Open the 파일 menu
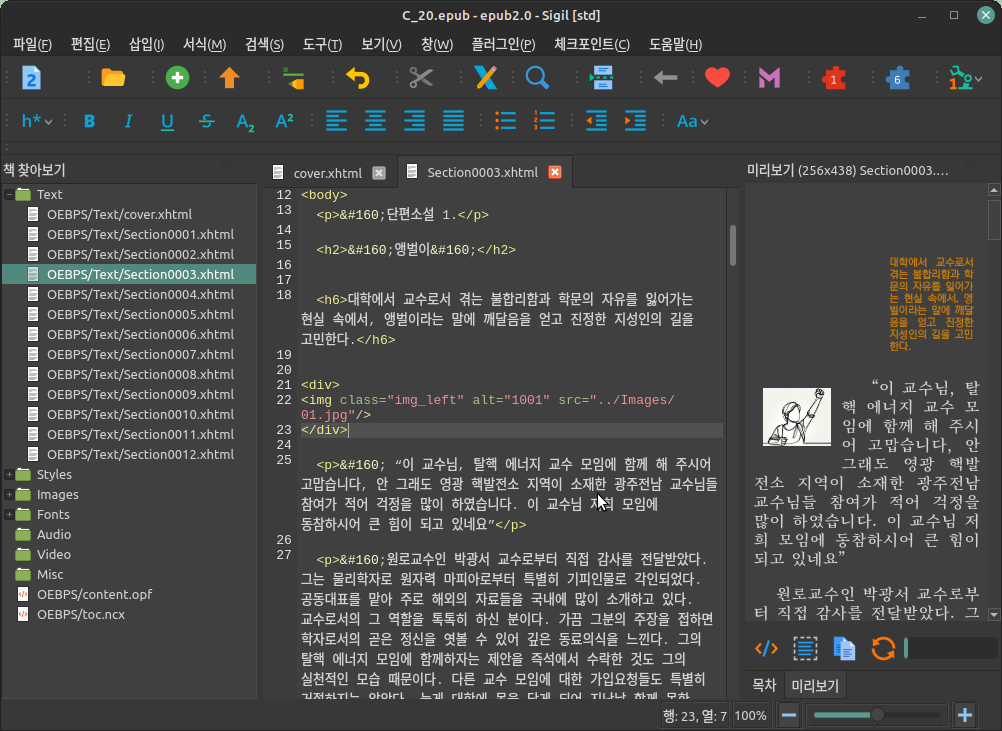1002x731 pixels. tap(33, 44)
